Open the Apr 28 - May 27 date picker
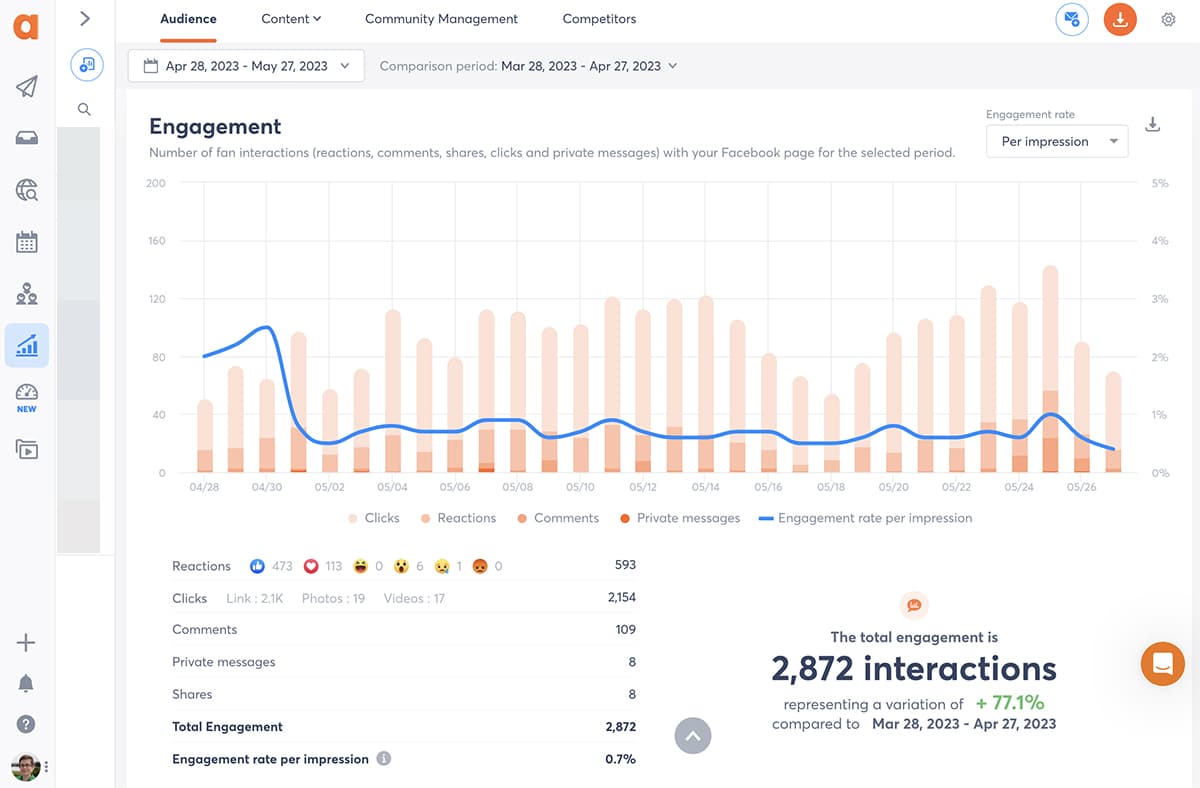1200x788 pixels. click(245, 66)
